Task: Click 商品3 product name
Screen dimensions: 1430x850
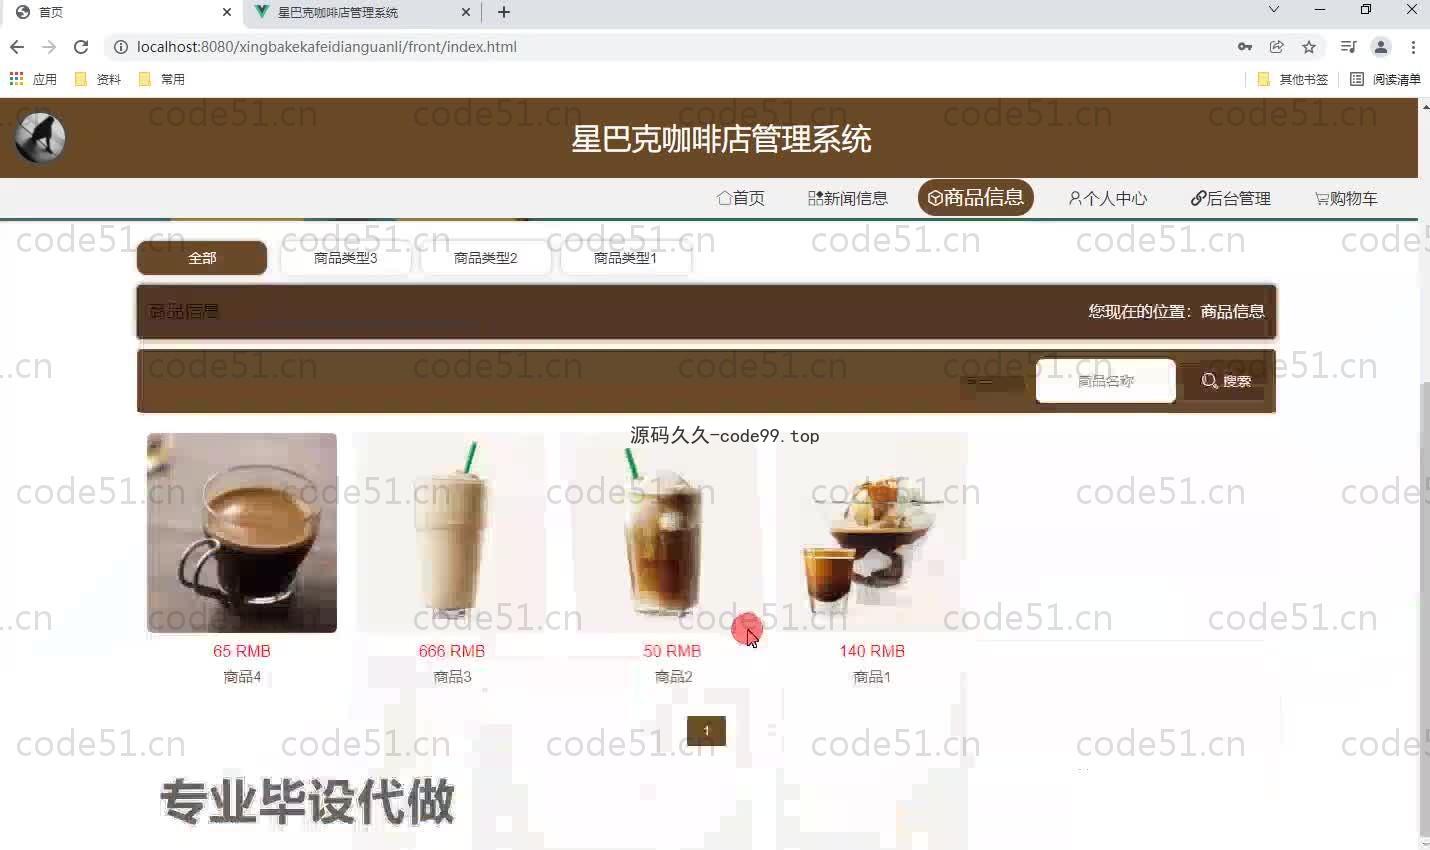Action: coord(452,677)
